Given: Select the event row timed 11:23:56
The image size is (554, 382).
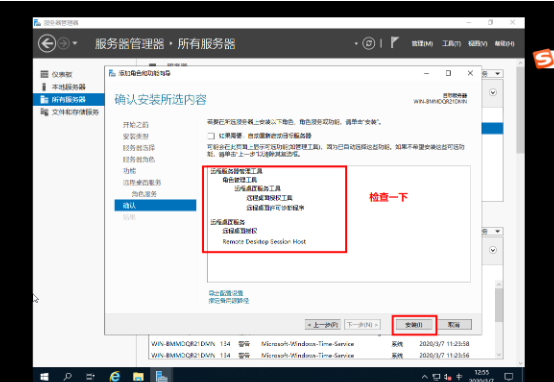Looking at the screenshot, I should (322, 355).
